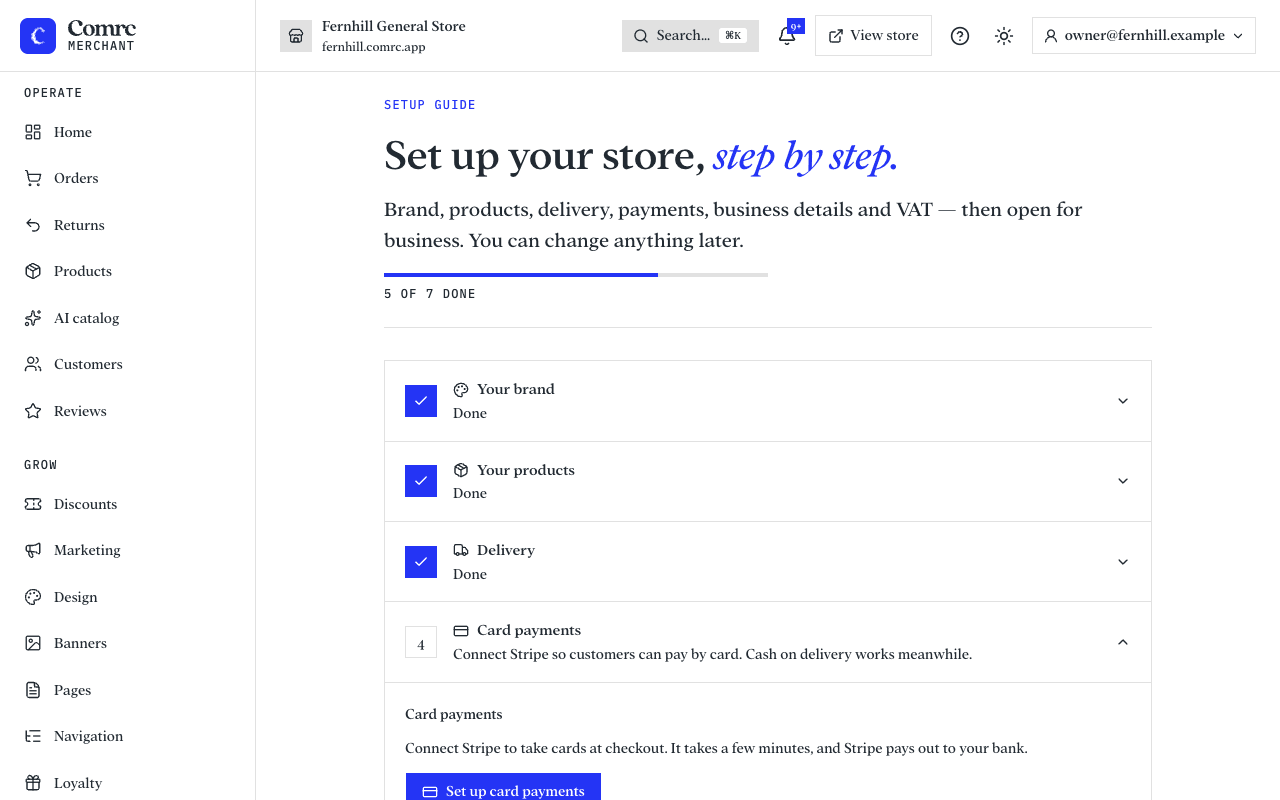Click the Search field
The height and width of the screenshot is (800, 1280).
pyautogui.click(x=690, y=36)
